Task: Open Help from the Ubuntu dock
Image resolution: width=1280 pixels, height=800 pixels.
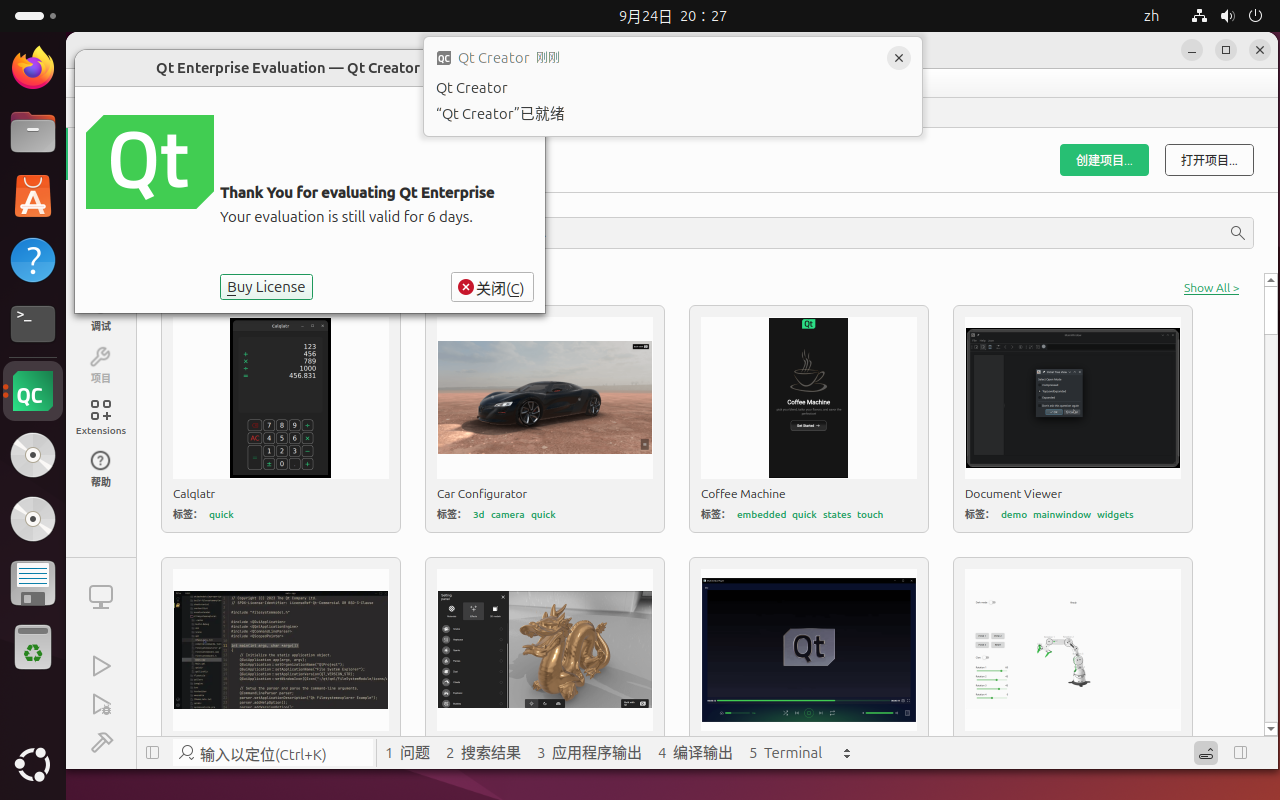Action: pos(33,261)
